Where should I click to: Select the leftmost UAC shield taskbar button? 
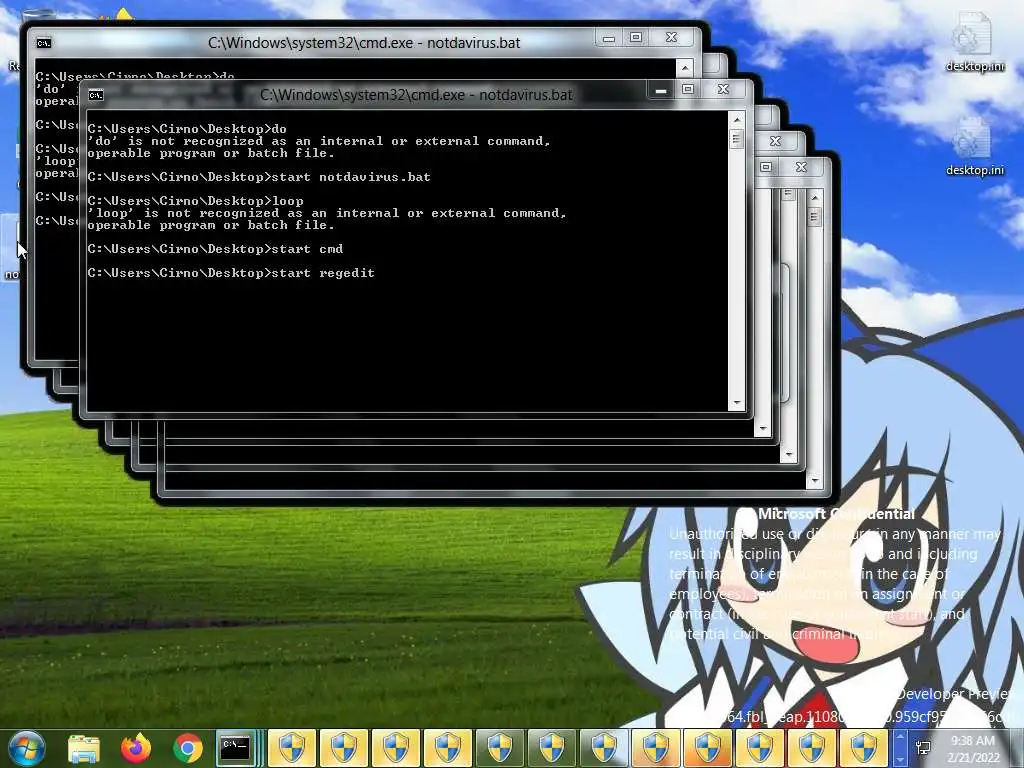[x=291, y=748]
